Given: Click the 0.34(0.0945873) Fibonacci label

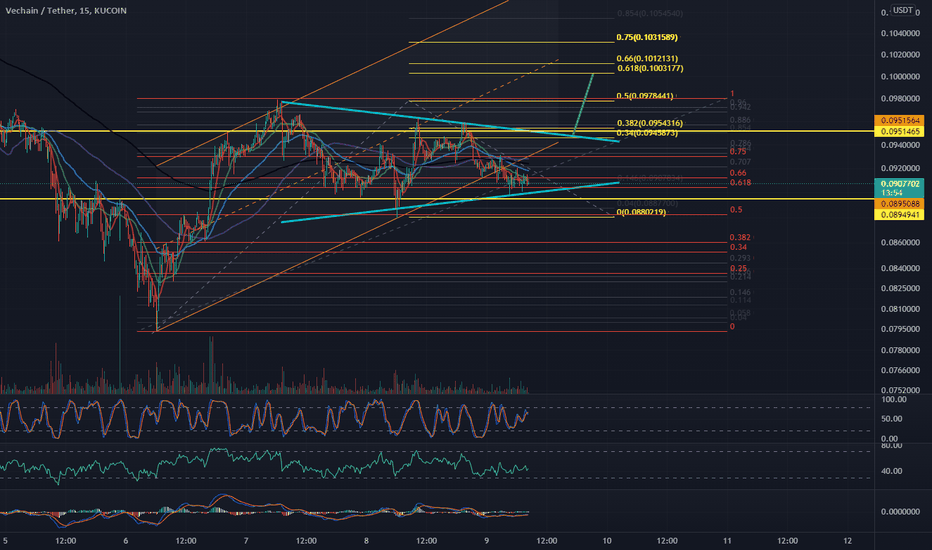Looking at the screenshot, I should (x=647, y=133).
